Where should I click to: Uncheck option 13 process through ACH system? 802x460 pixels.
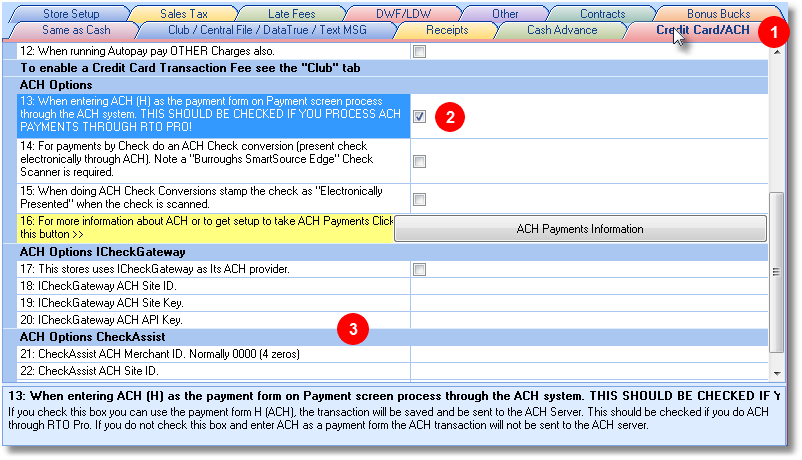coord(419,116)
